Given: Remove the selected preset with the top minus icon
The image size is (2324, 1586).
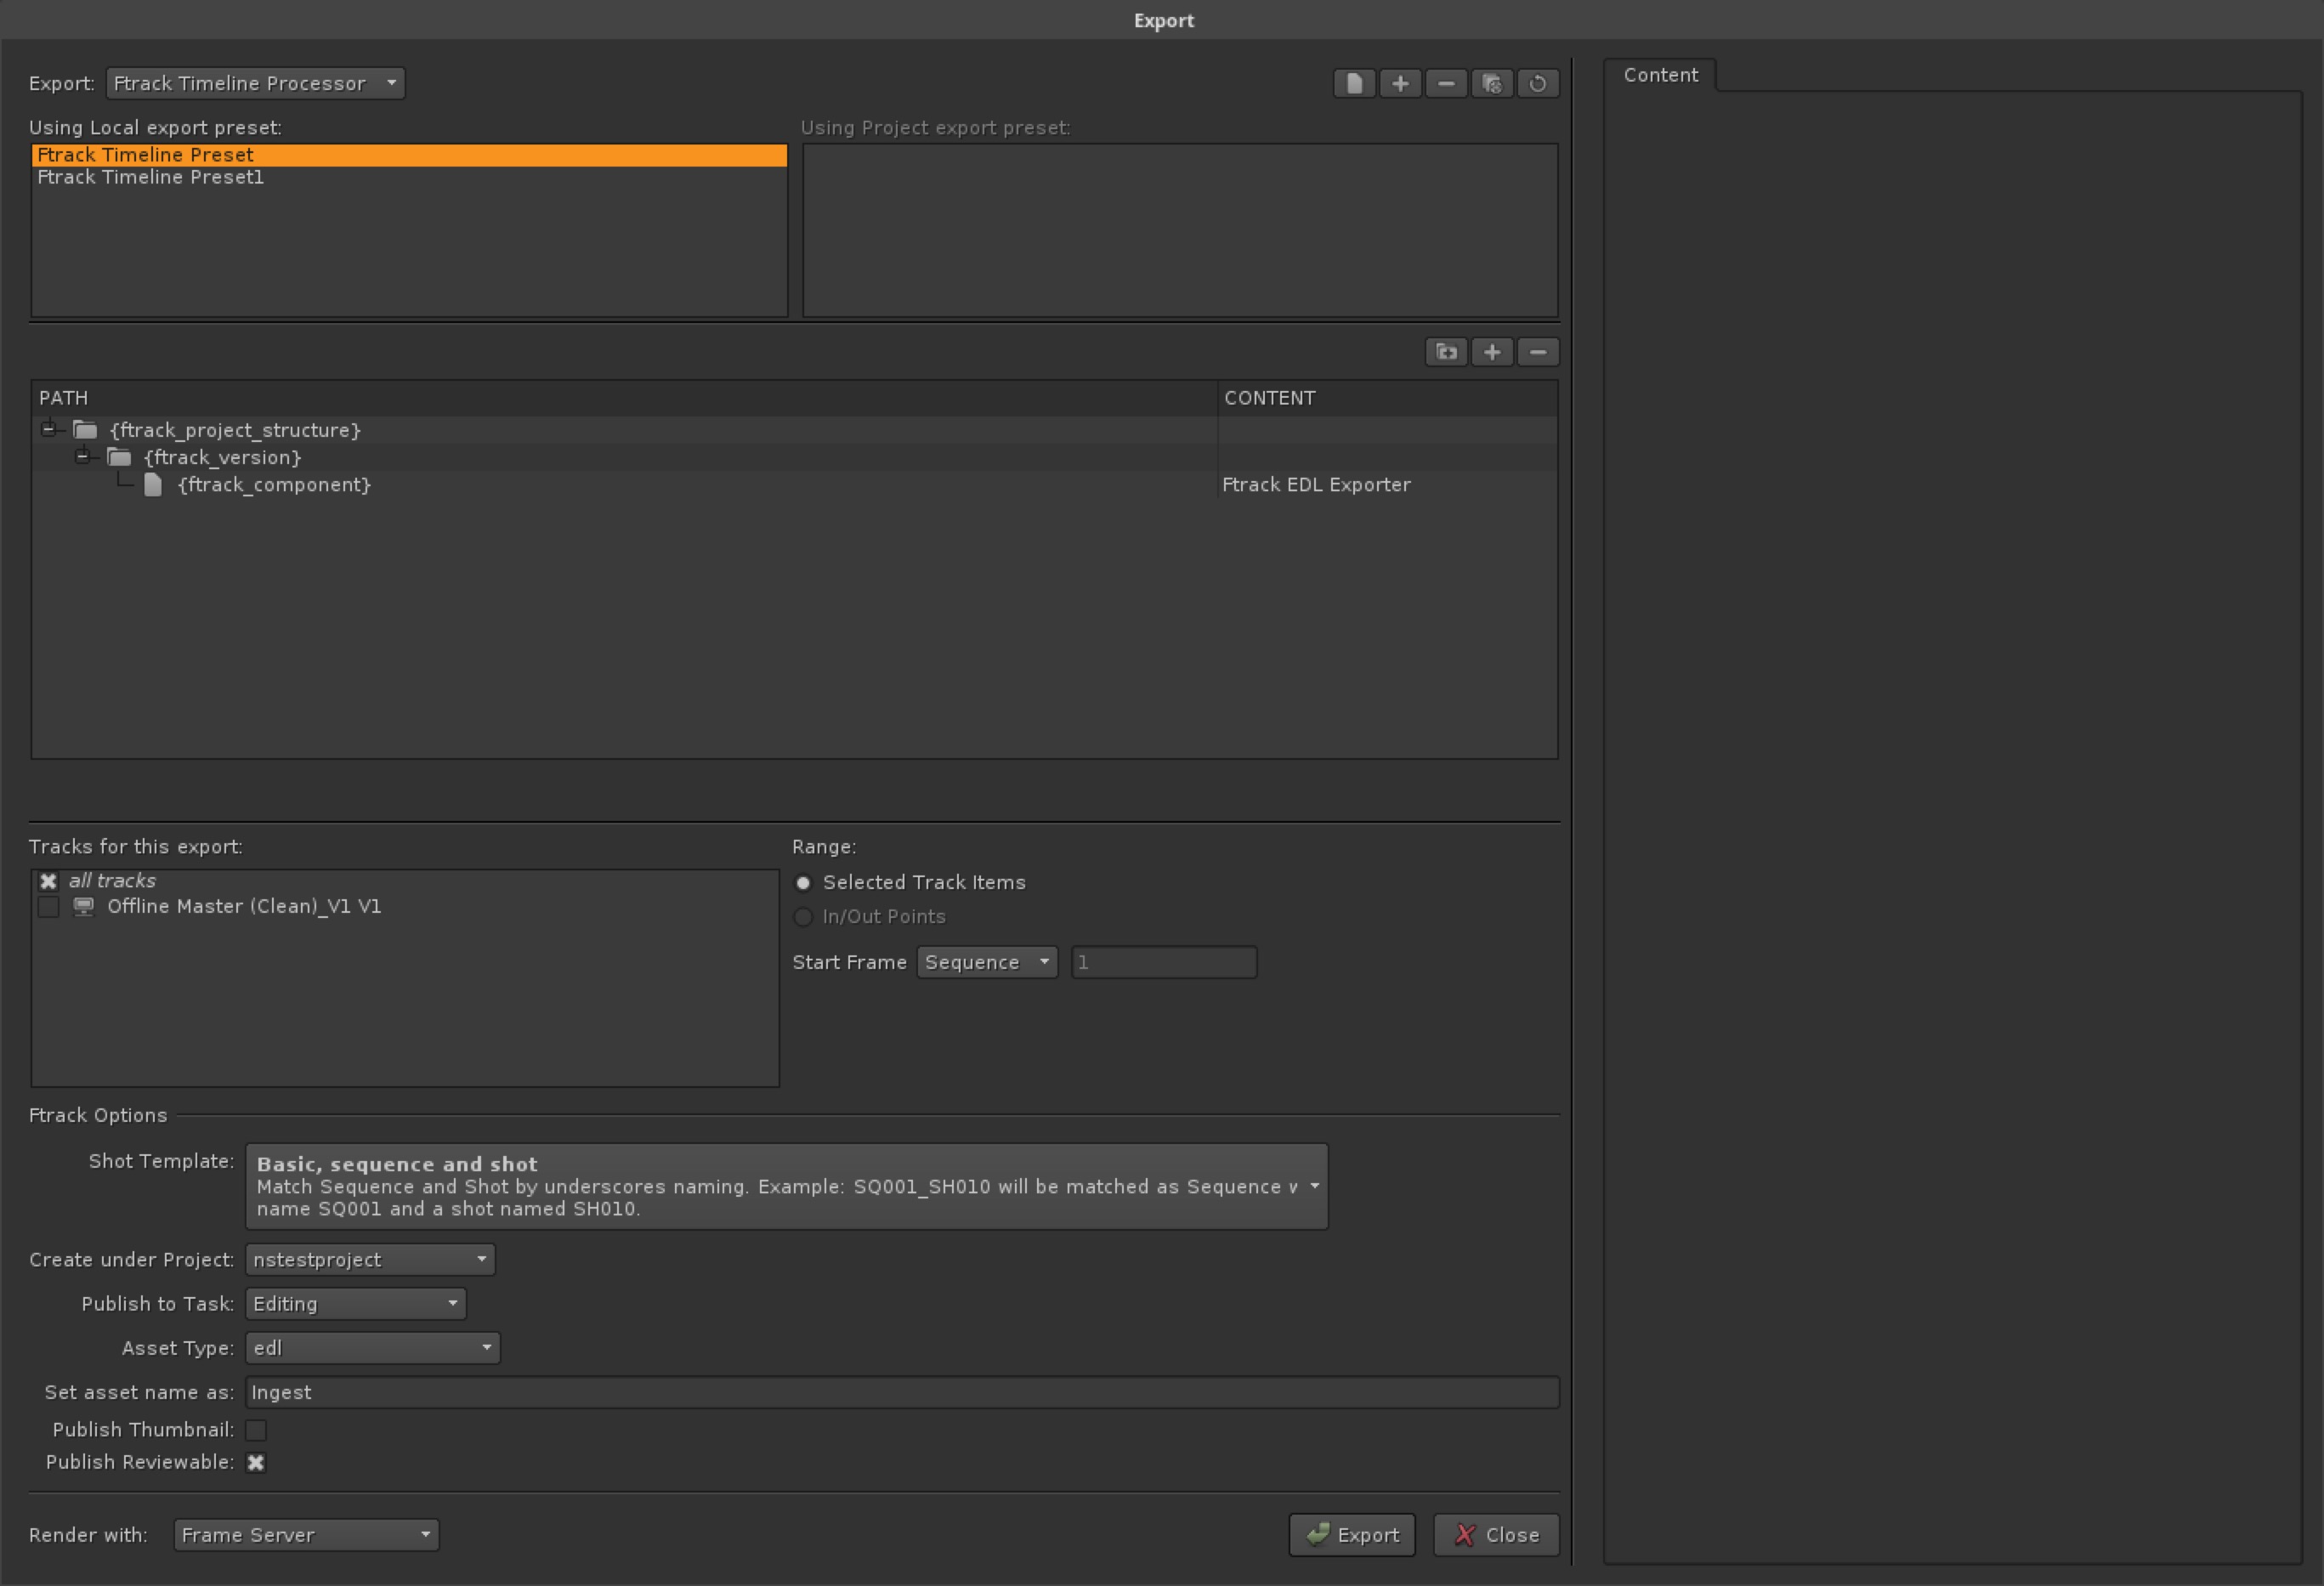Looking at the screenshot, I should click(x=1446, y=83).
